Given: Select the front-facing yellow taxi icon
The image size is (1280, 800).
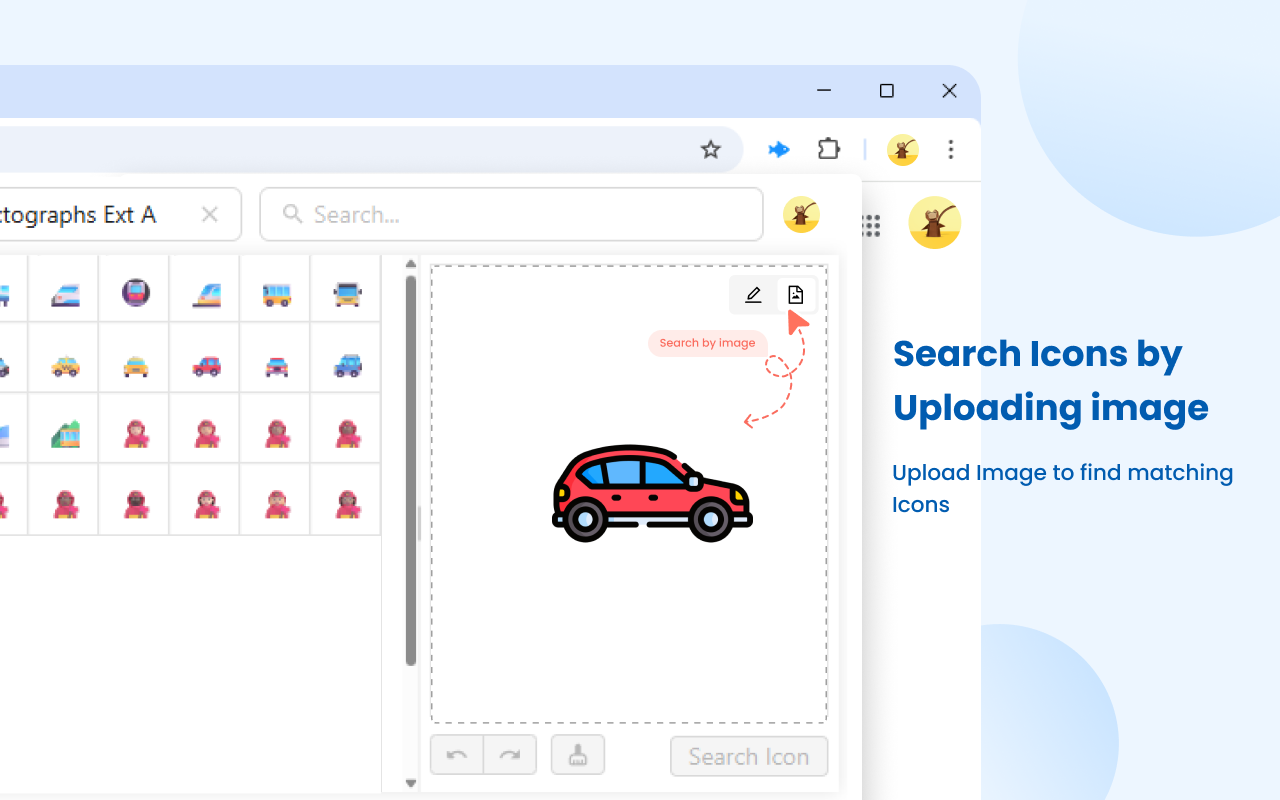Looking at the screenshot, I should pyautogui.click(x=136, y=366).
